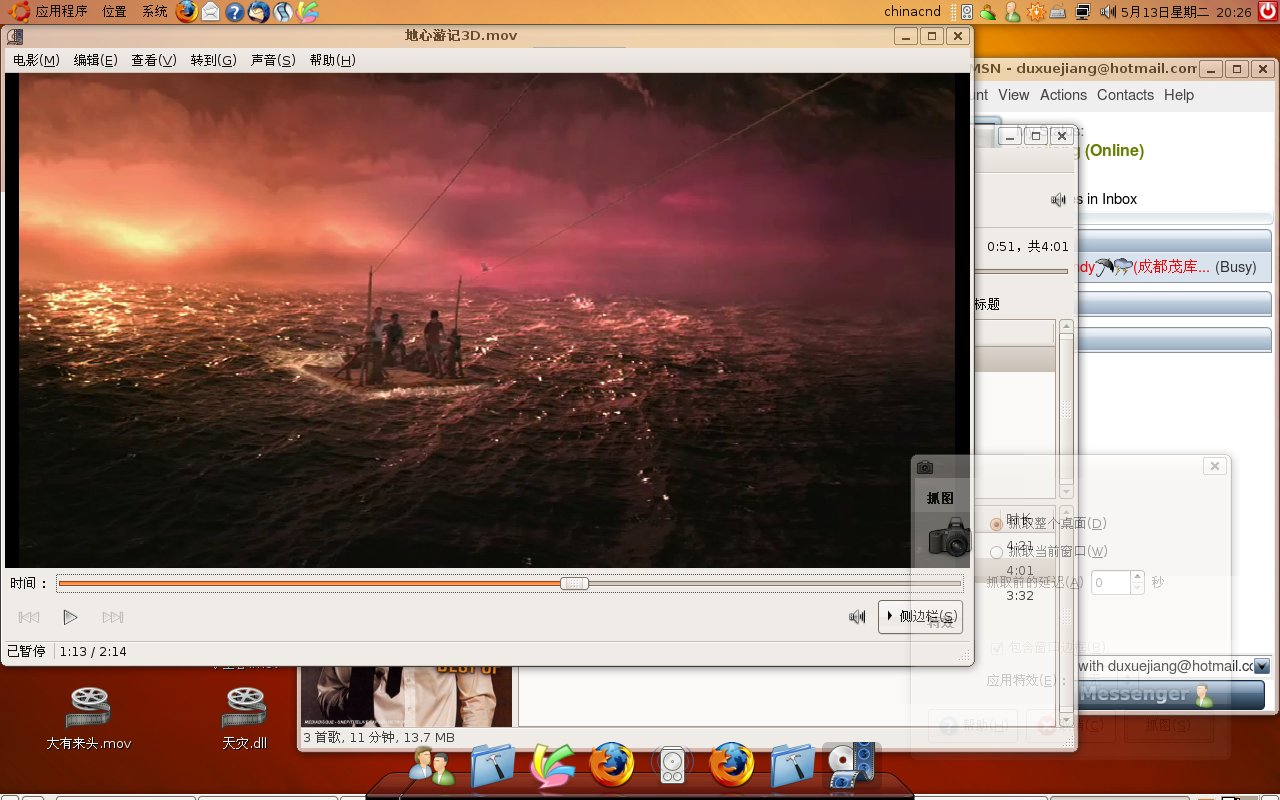Select the 抓取整个桌面 radio option

click(x=996, y=524)
